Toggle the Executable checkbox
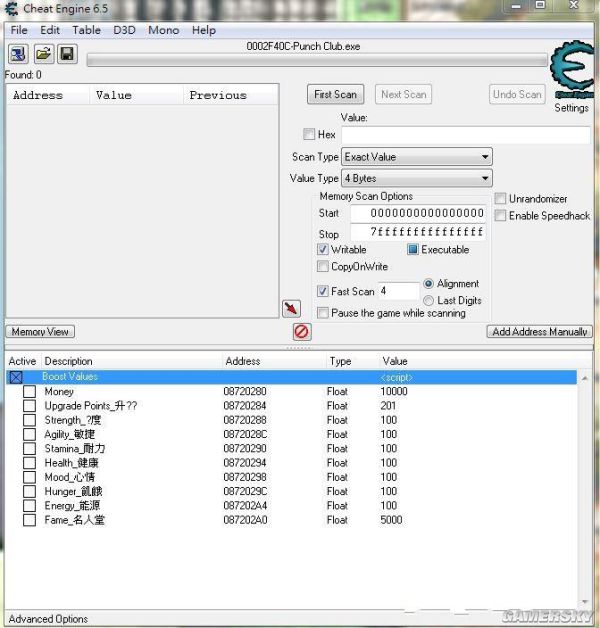600x628 pixels. pos(413,250)
